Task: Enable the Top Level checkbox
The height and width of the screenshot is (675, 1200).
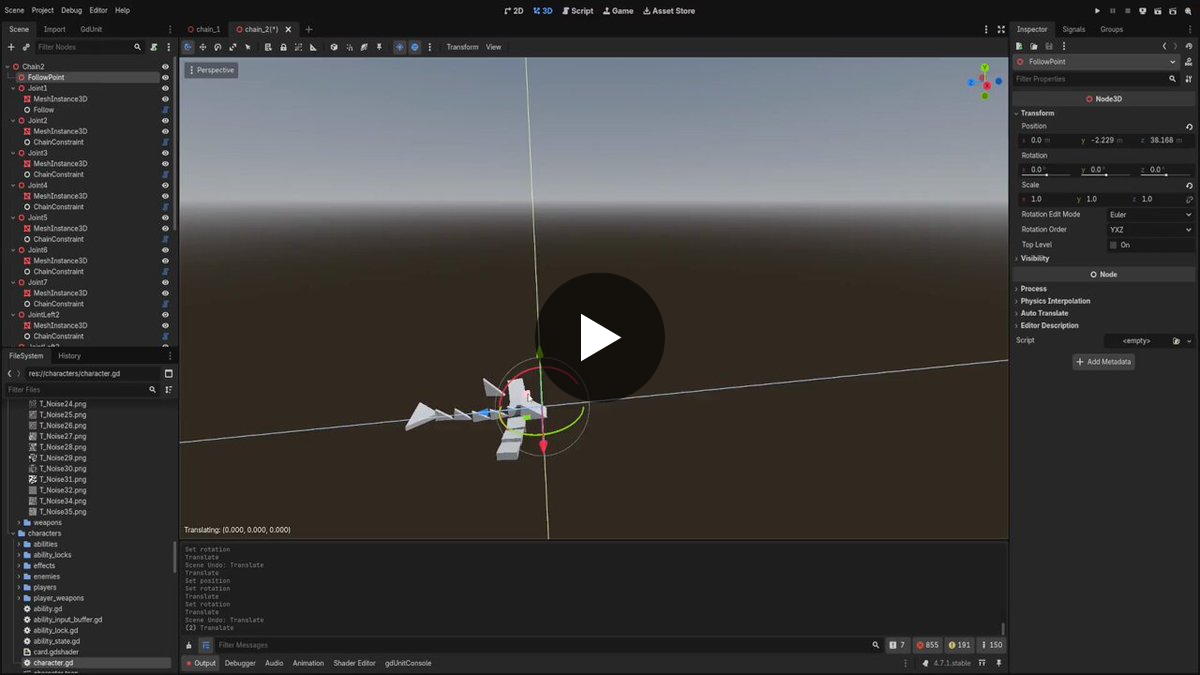Action: [1113, 245]
